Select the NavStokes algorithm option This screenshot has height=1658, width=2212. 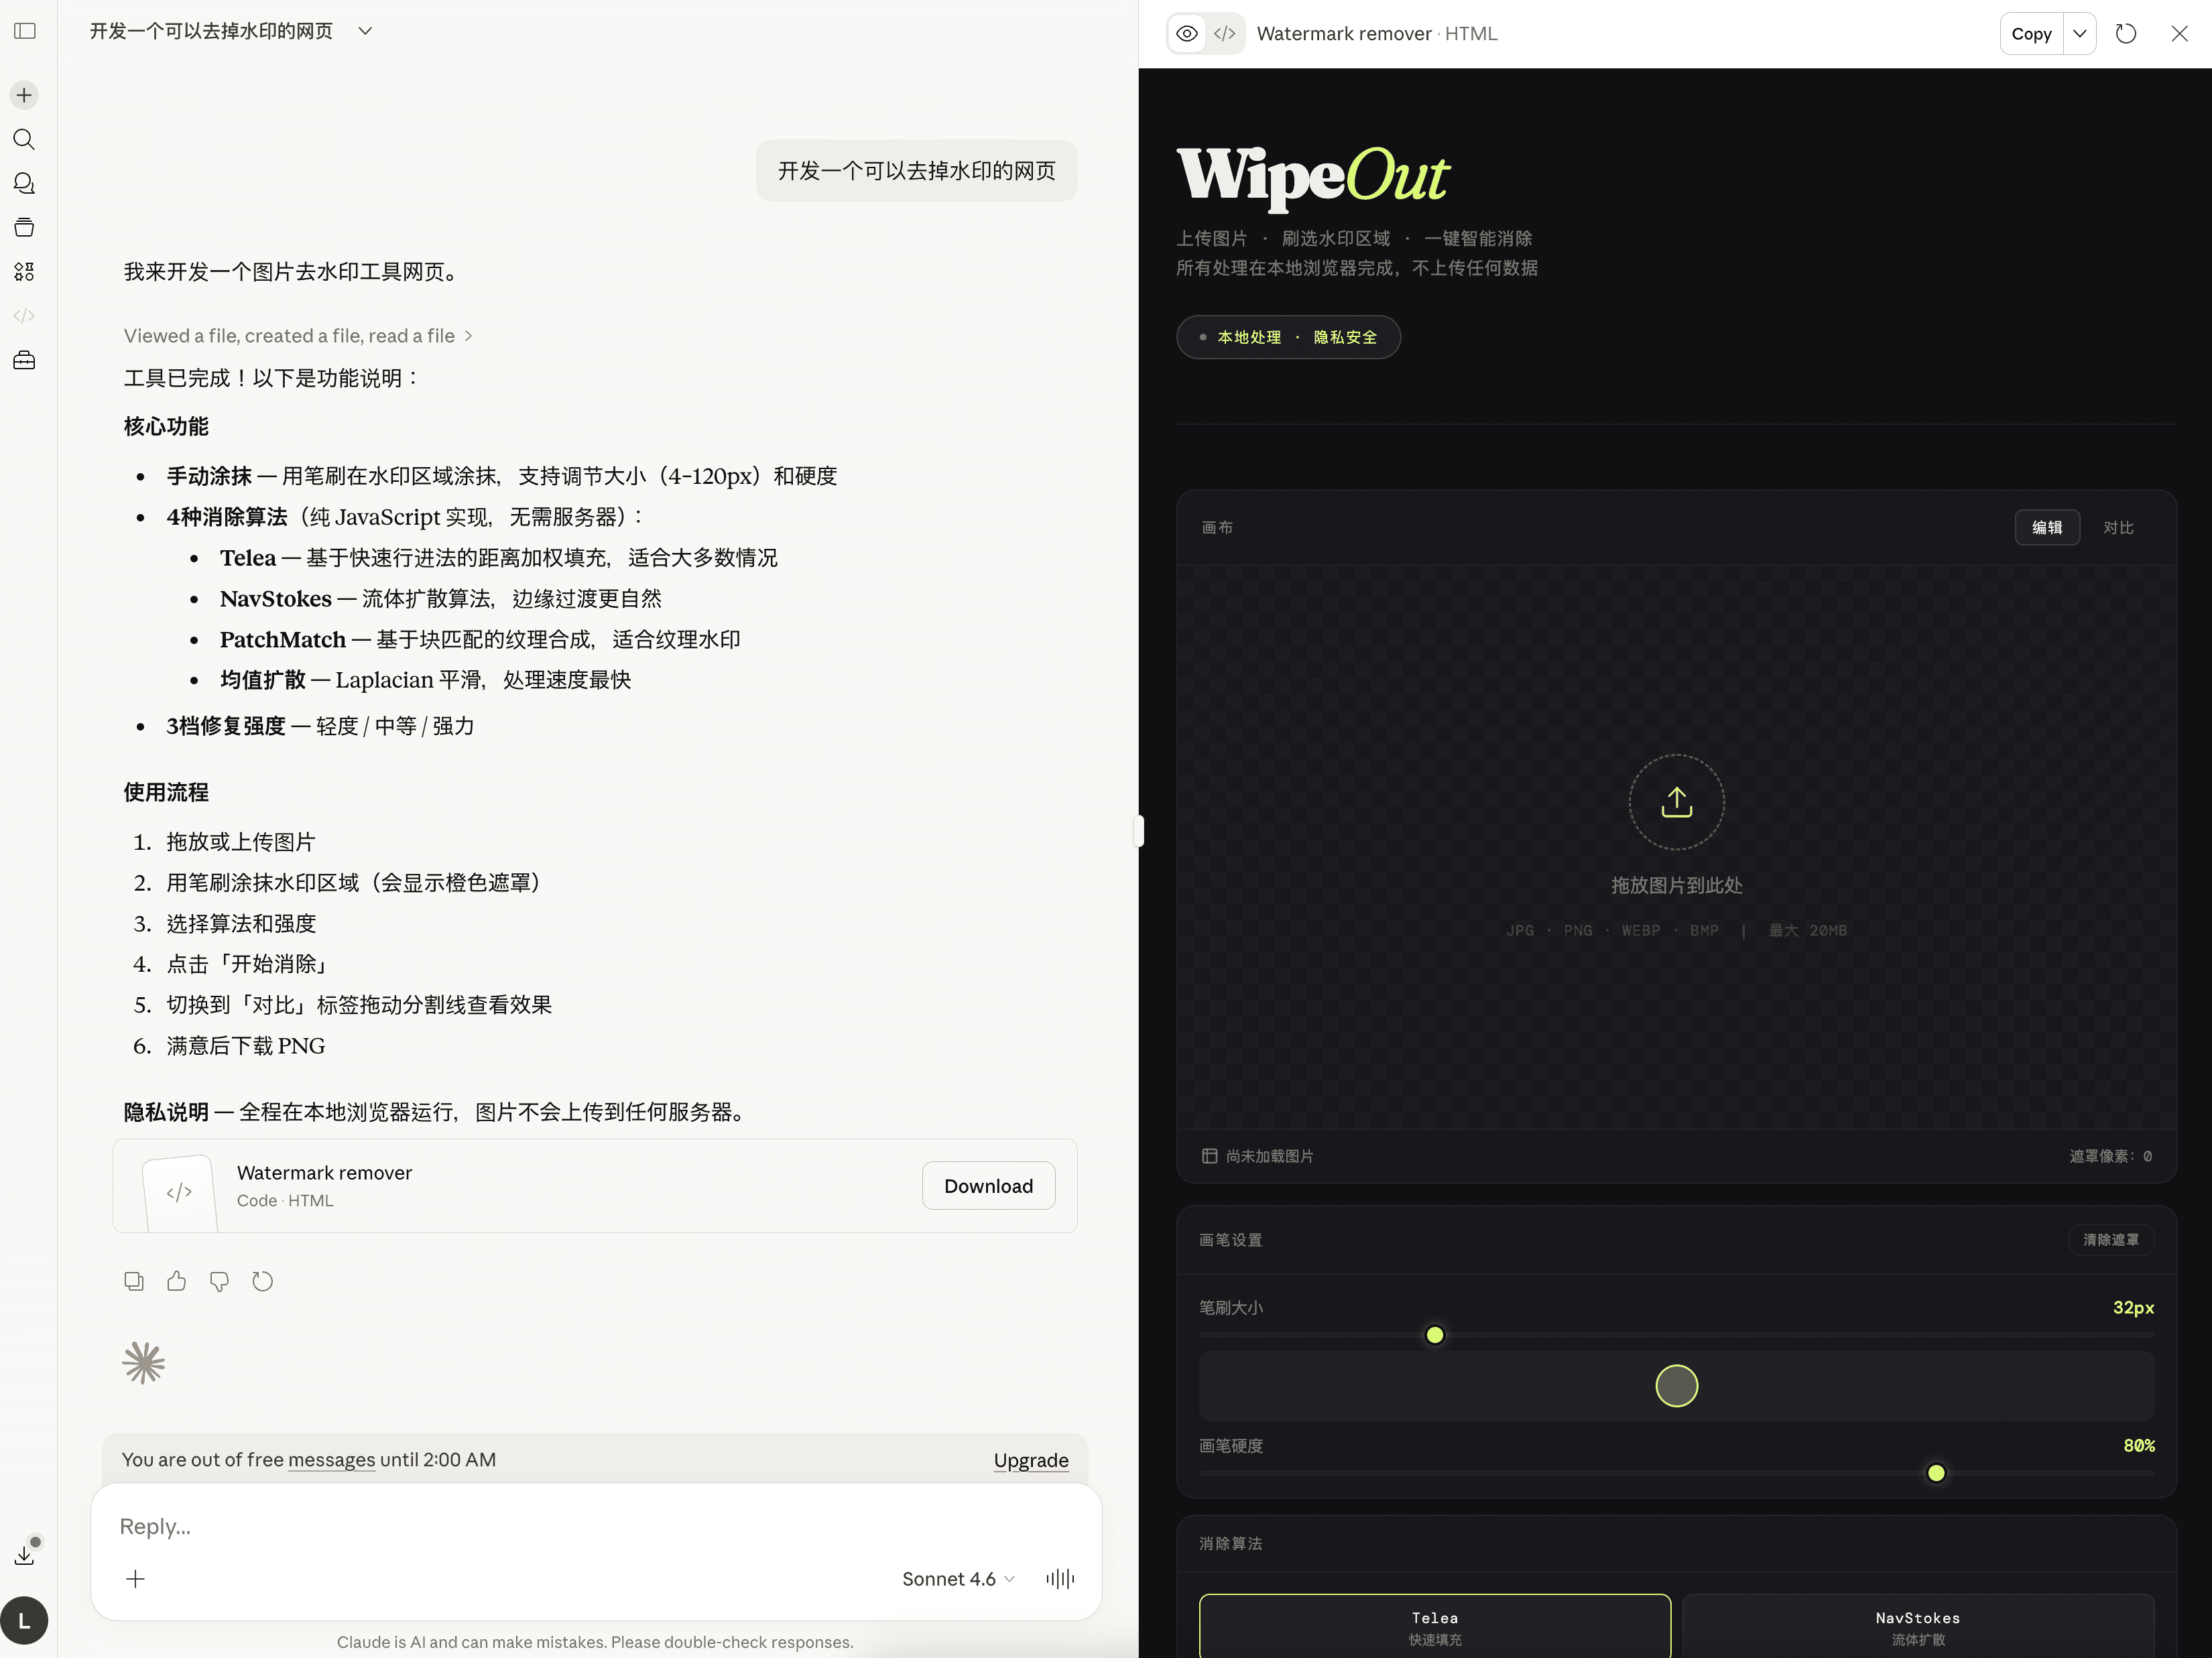1916,1626
